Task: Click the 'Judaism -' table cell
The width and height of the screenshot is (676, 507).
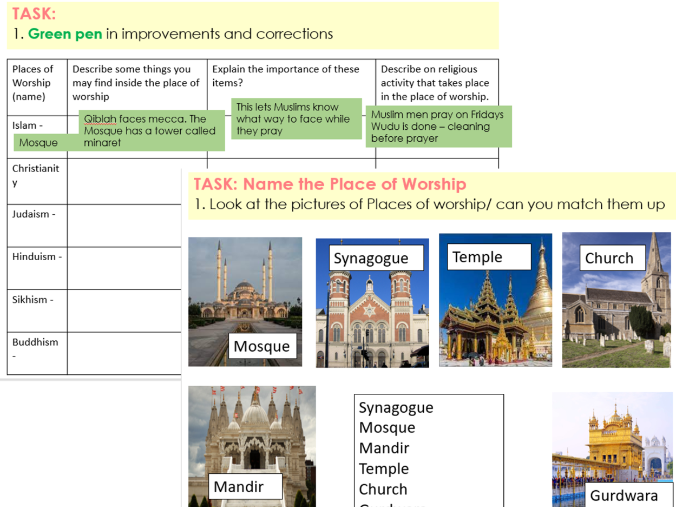Action: coord(37,225)
